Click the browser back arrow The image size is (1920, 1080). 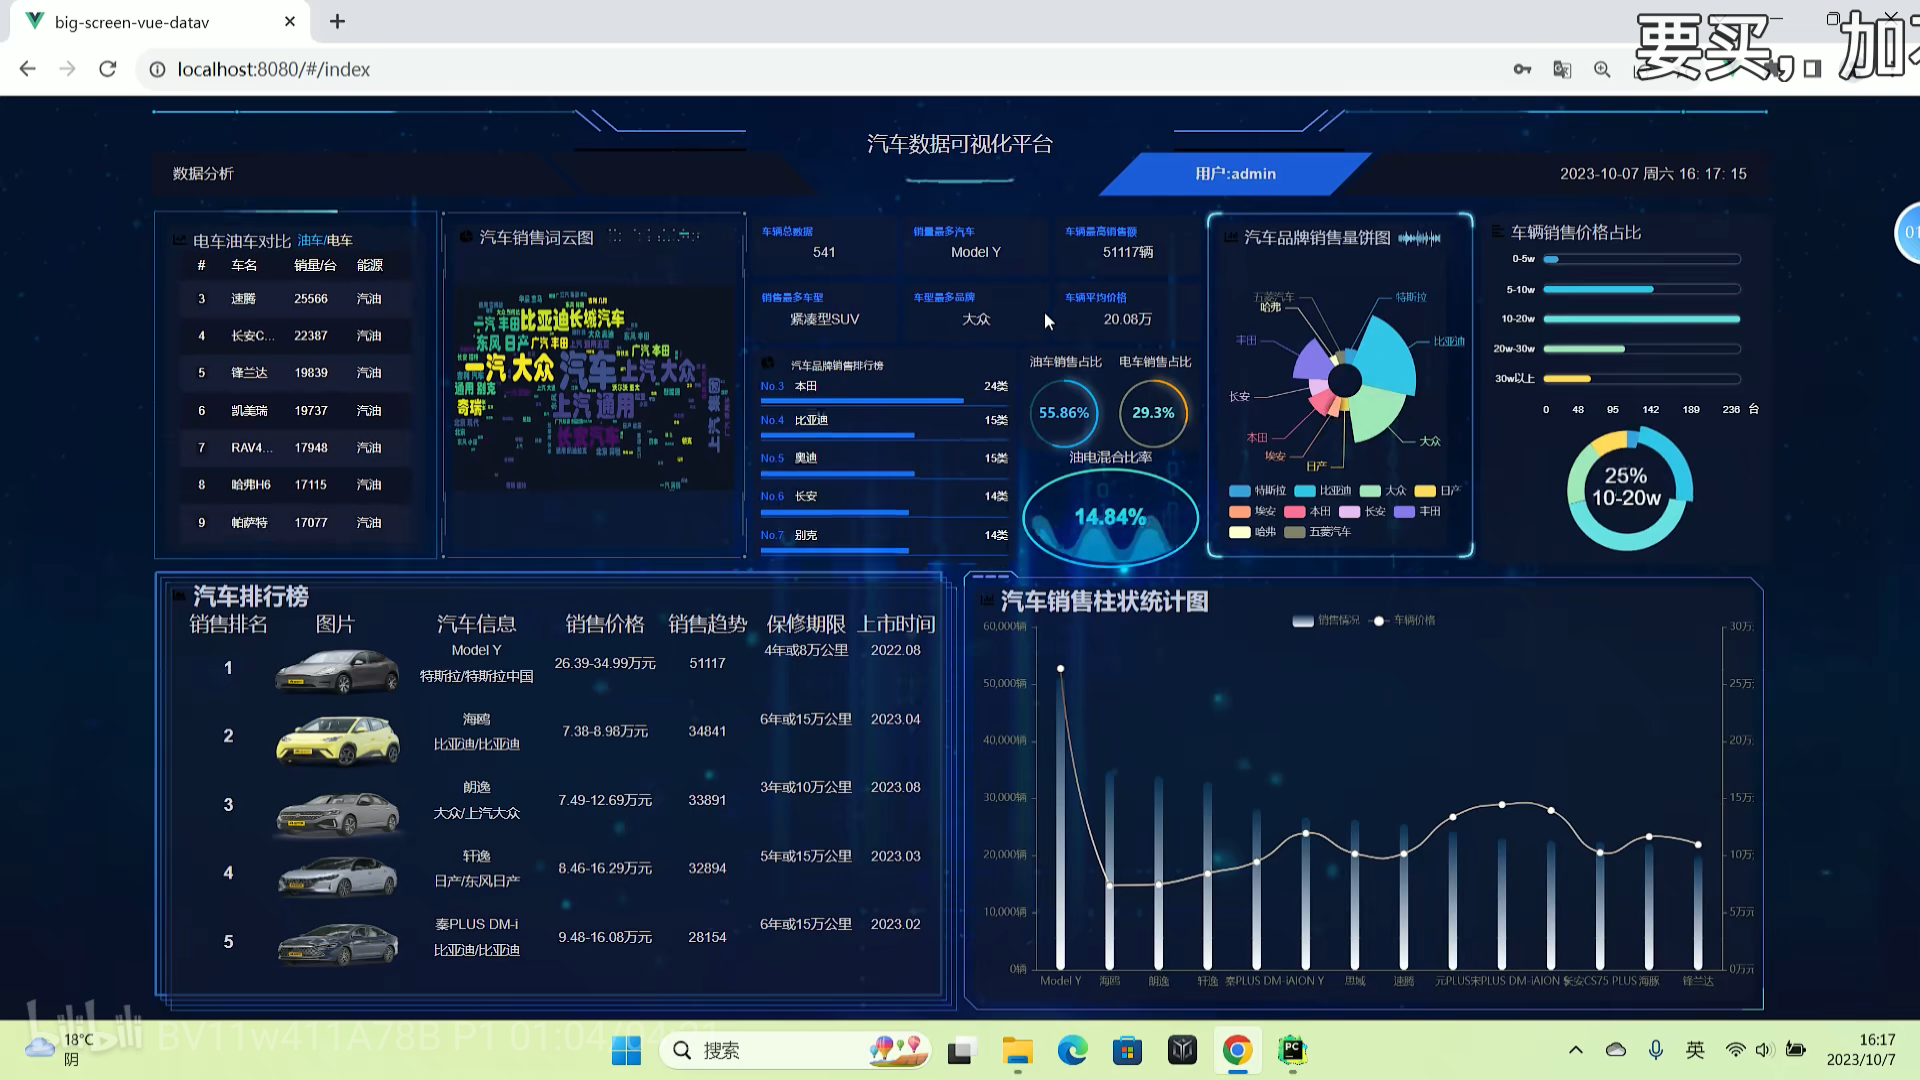[x=28, y=69]
